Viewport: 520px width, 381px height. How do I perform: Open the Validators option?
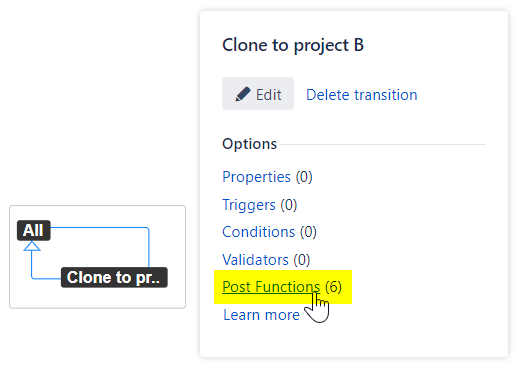255,260
